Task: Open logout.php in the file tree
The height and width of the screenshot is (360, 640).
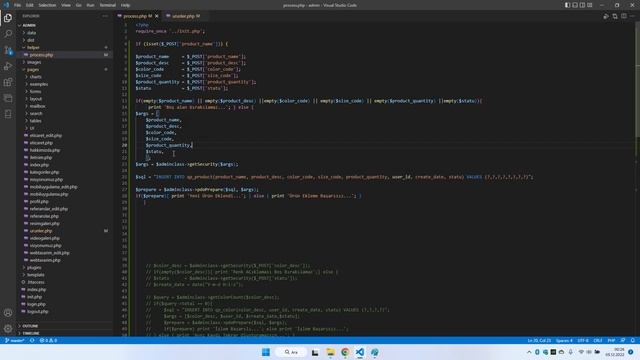Action: pyautogui.click(x=38, y=311)
